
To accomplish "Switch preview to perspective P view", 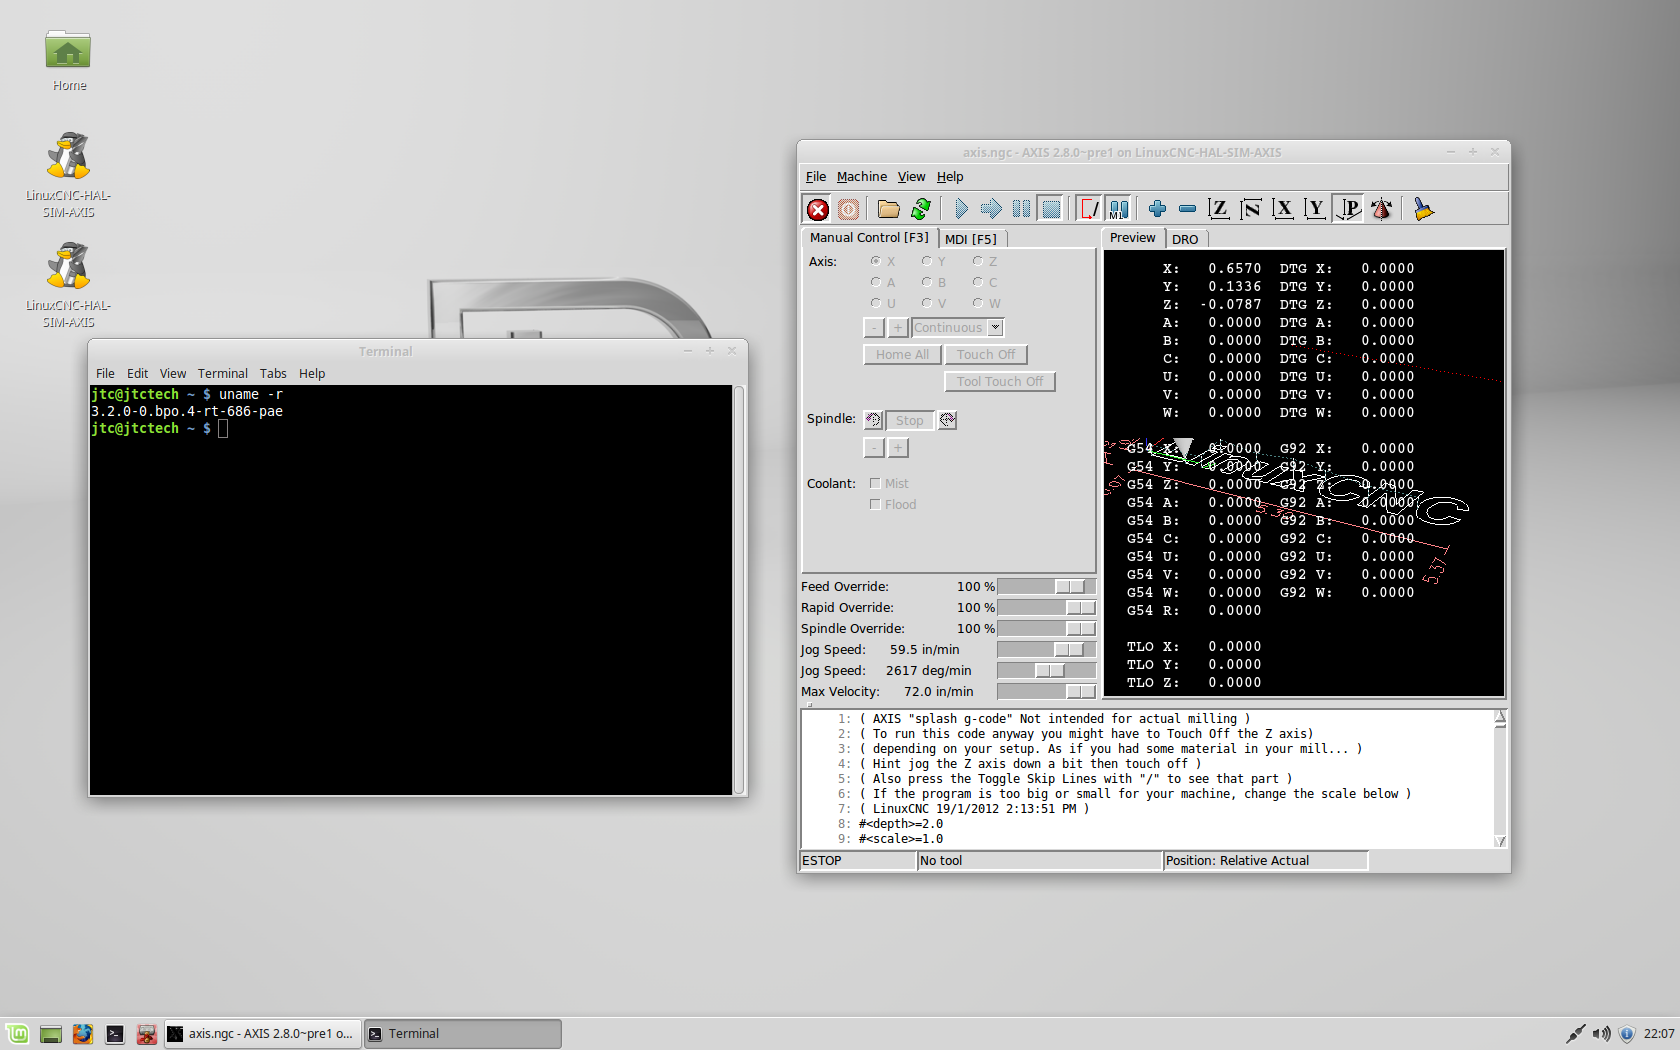I will point(1349,209).
